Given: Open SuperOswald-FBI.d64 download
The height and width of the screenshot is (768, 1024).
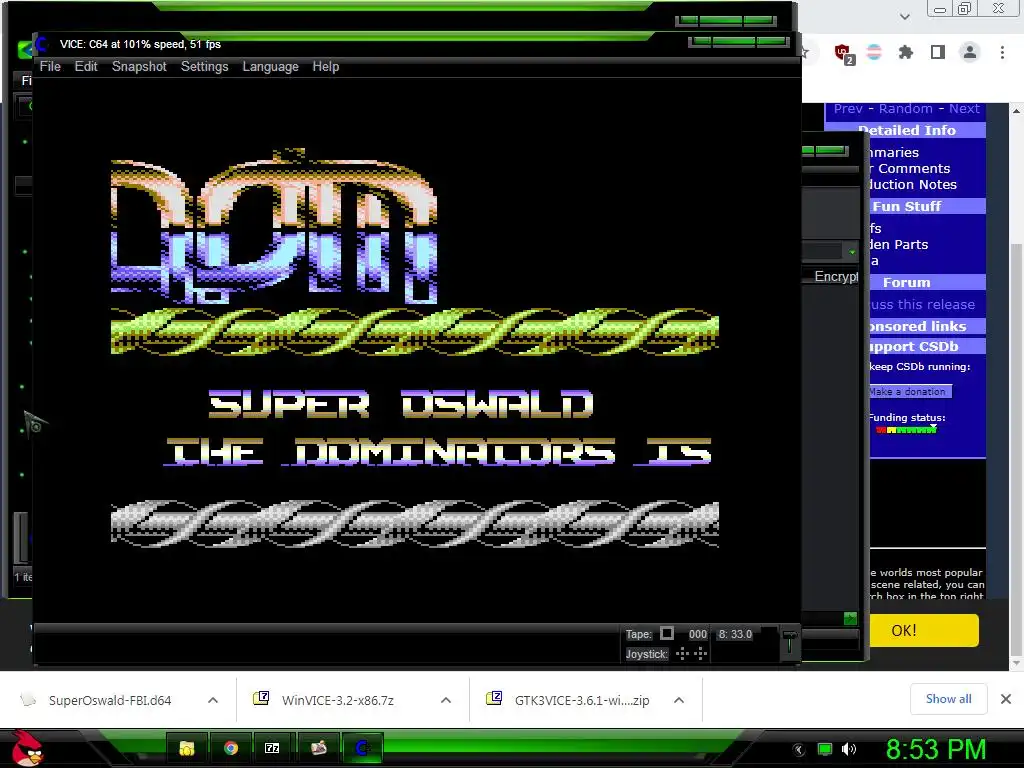Looking at the screenshot, I should 109,701.
